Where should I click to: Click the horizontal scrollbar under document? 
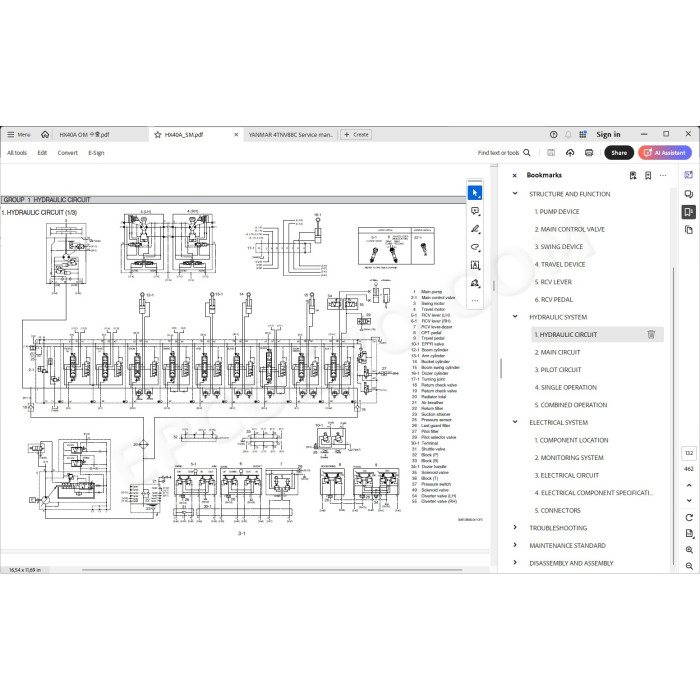pyautogui.click(x=272, y=570)
